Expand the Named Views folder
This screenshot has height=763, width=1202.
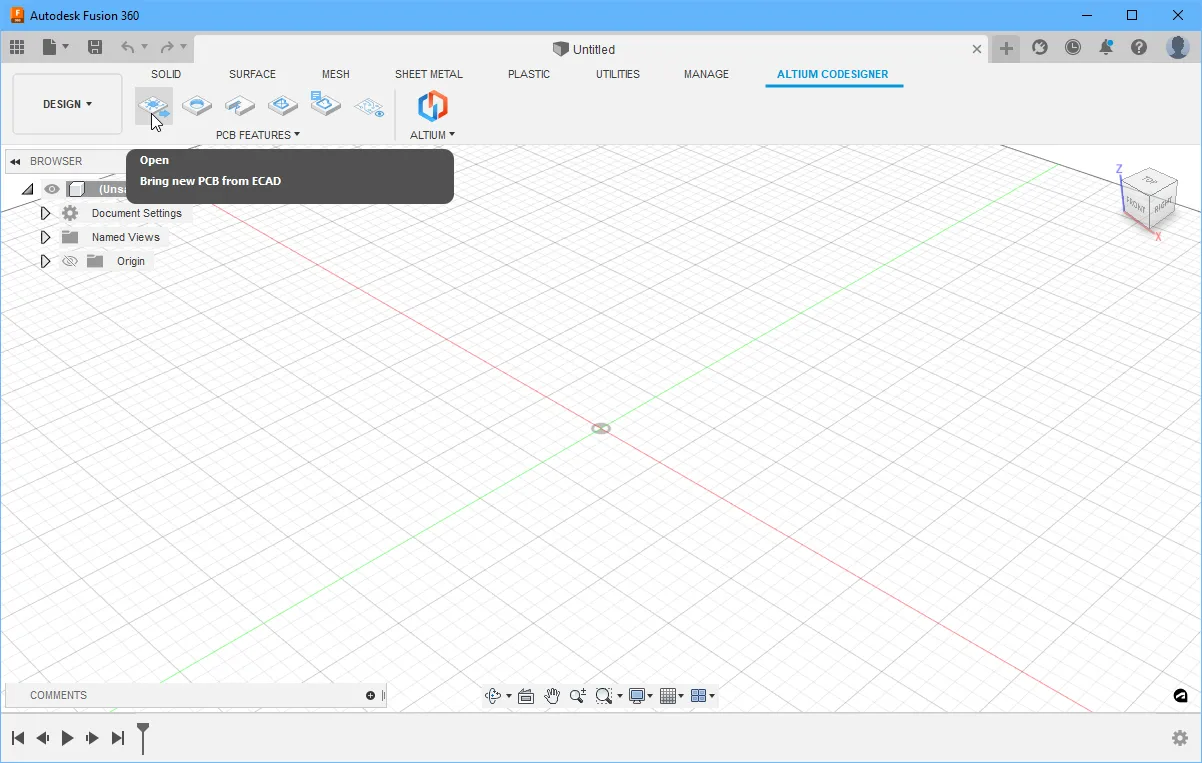tap(45, 237)
